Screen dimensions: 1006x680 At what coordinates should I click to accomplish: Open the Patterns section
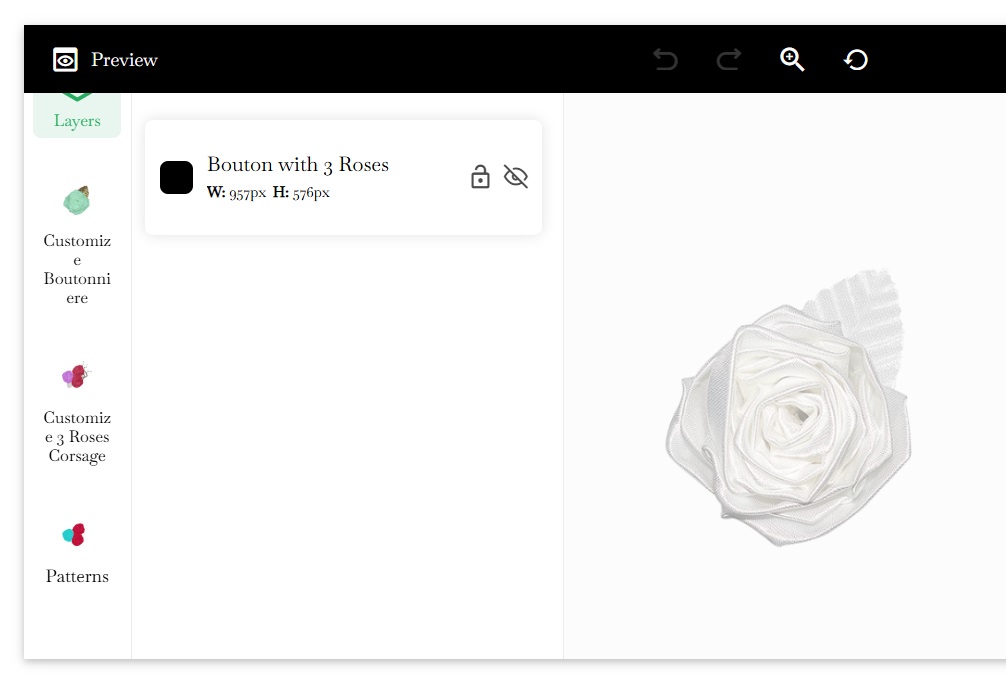(x=77, y=576)
